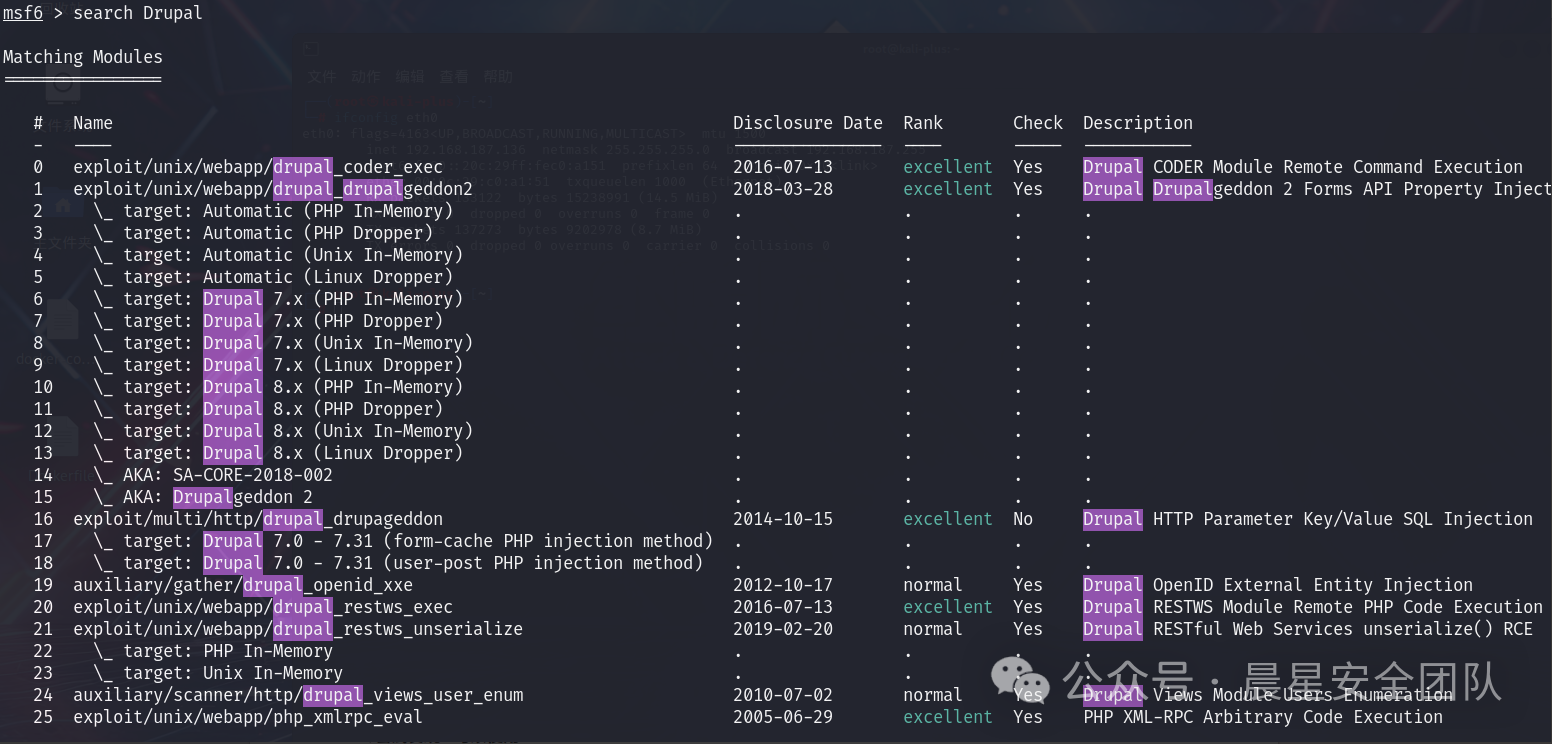Screen dimensions: 1552x744
Task: Select auxiliary/gather/drupal_openid_xxe module path
Action: coord(243,585)
